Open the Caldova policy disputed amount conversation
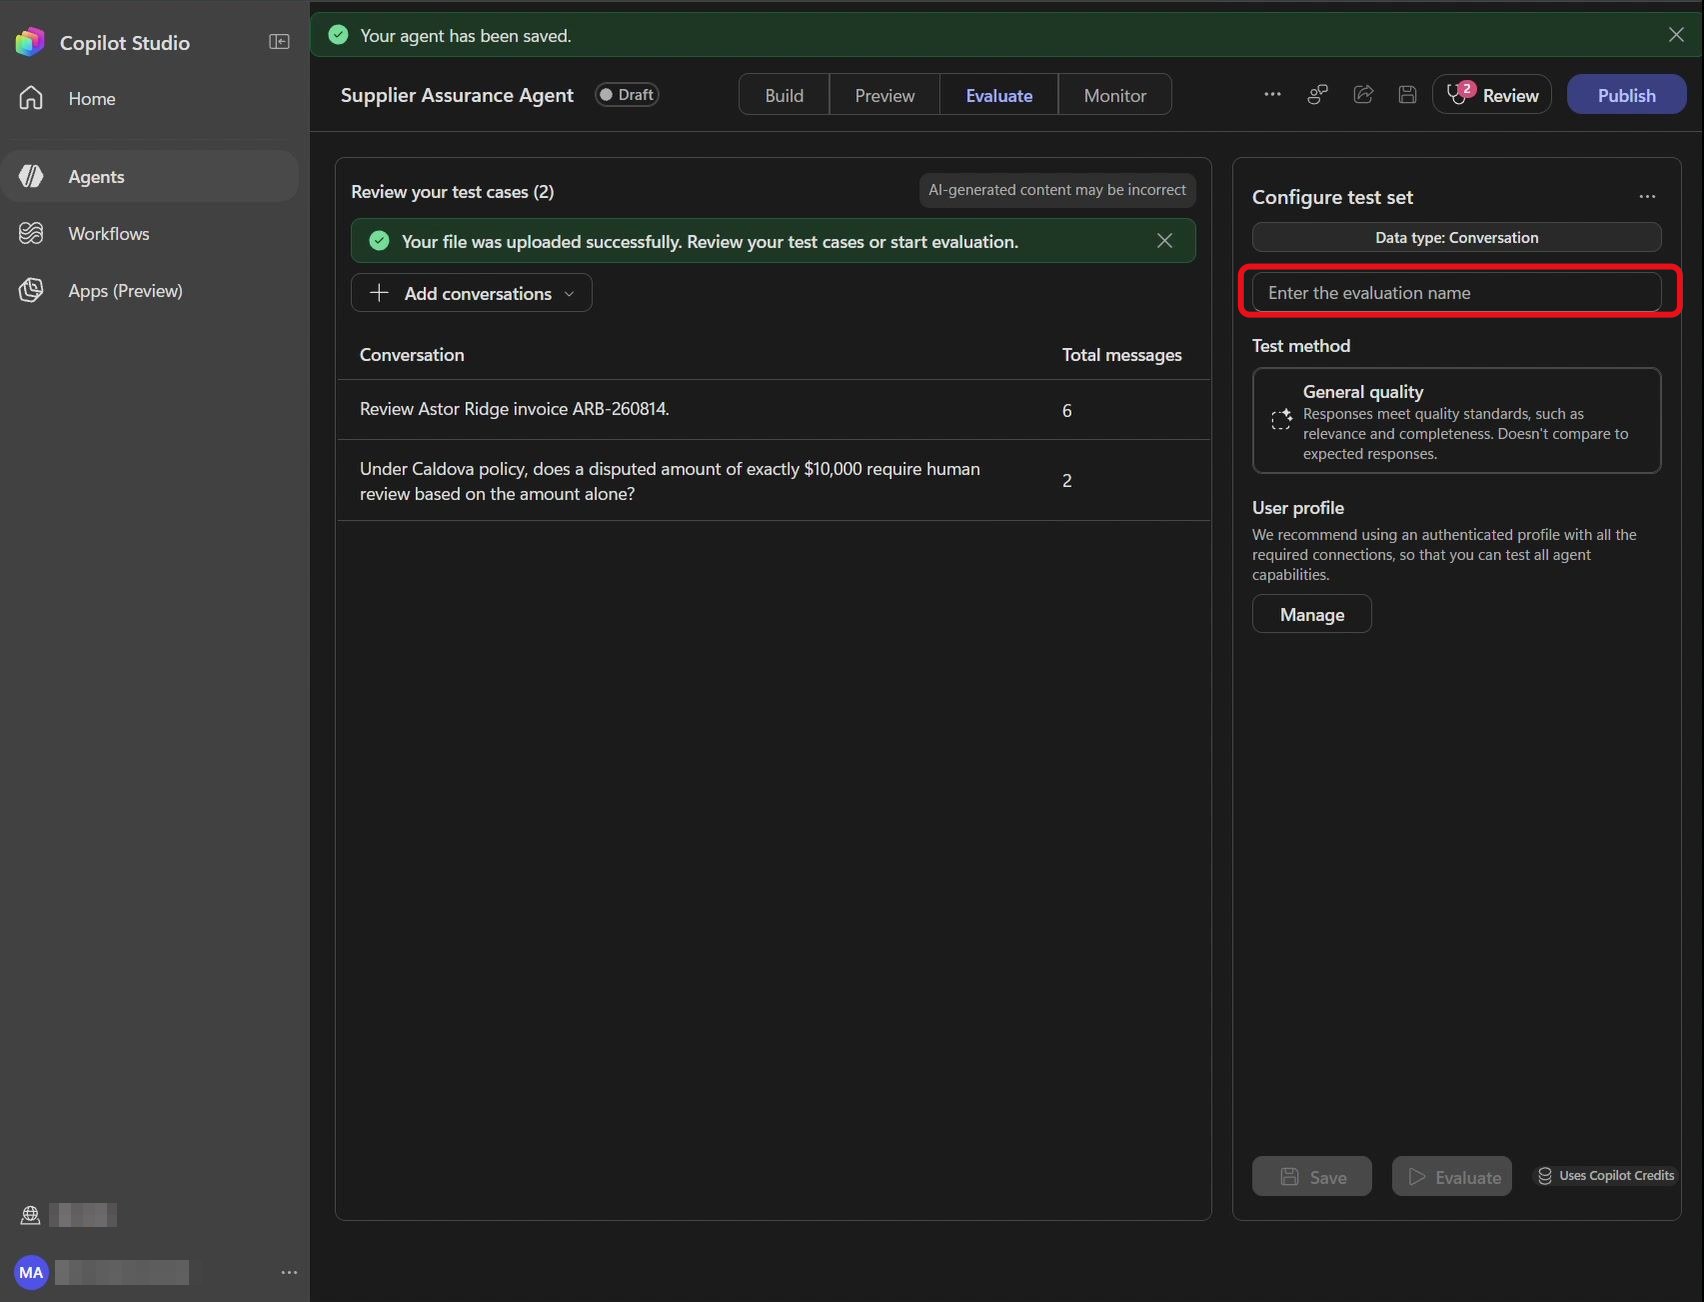Screen dimensions: 1704x1302 click(773, 481)
